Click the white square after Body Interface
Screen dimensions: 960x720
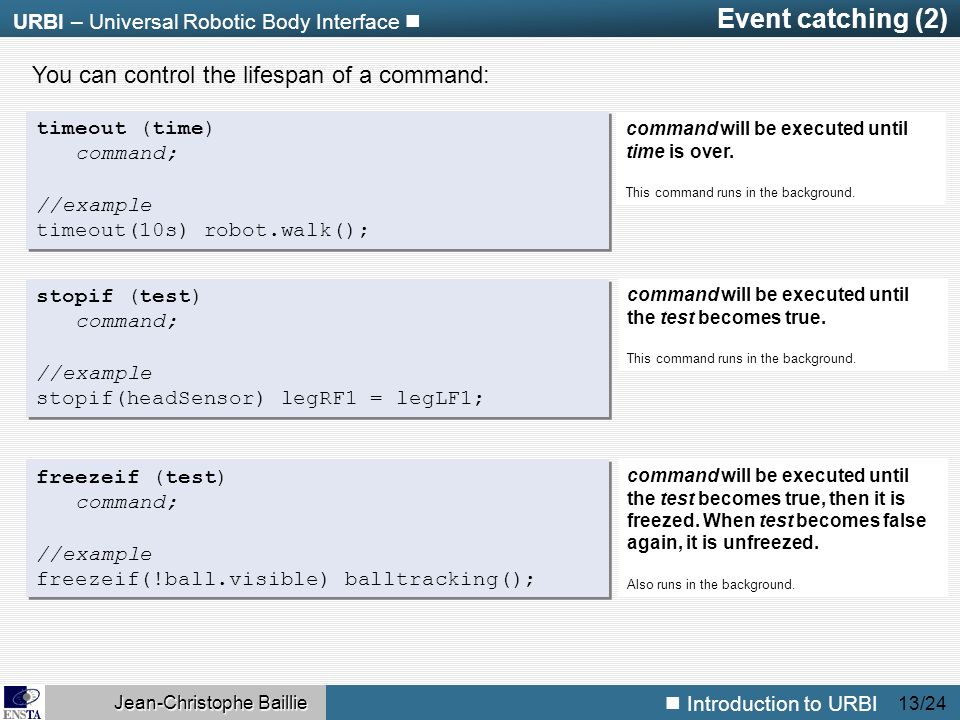pos(413,21)
